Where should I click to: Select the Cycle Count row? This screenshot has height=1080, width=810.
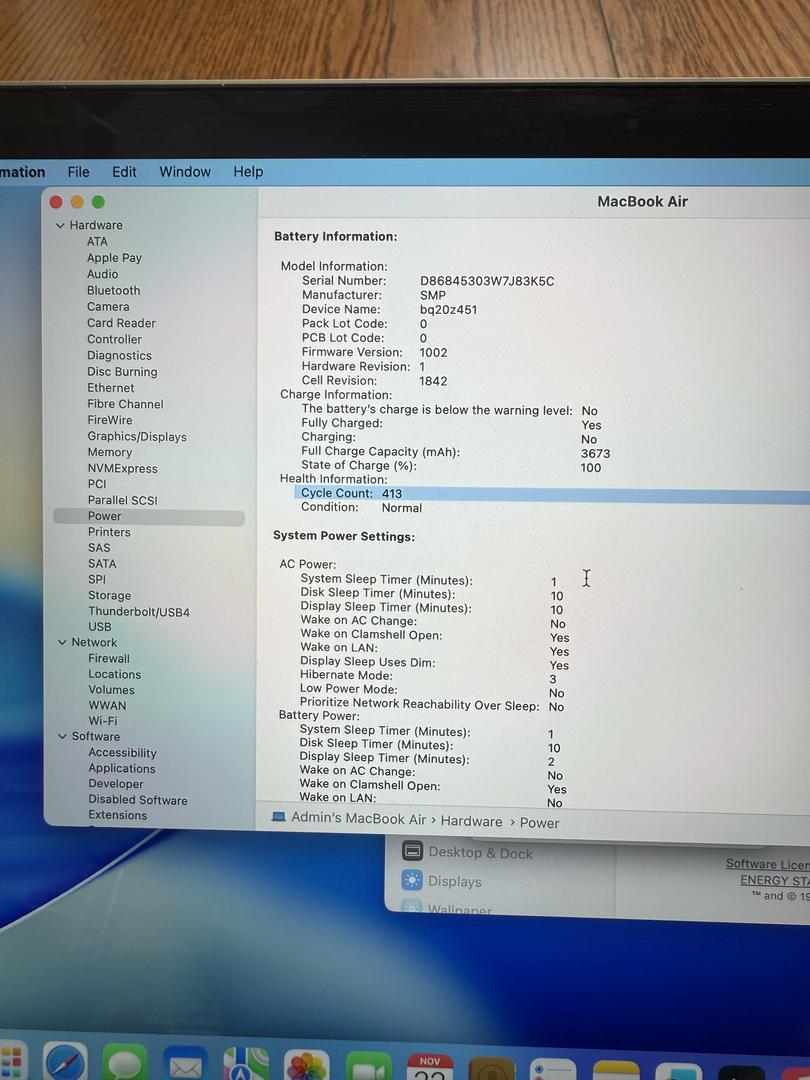click(351, 494)
